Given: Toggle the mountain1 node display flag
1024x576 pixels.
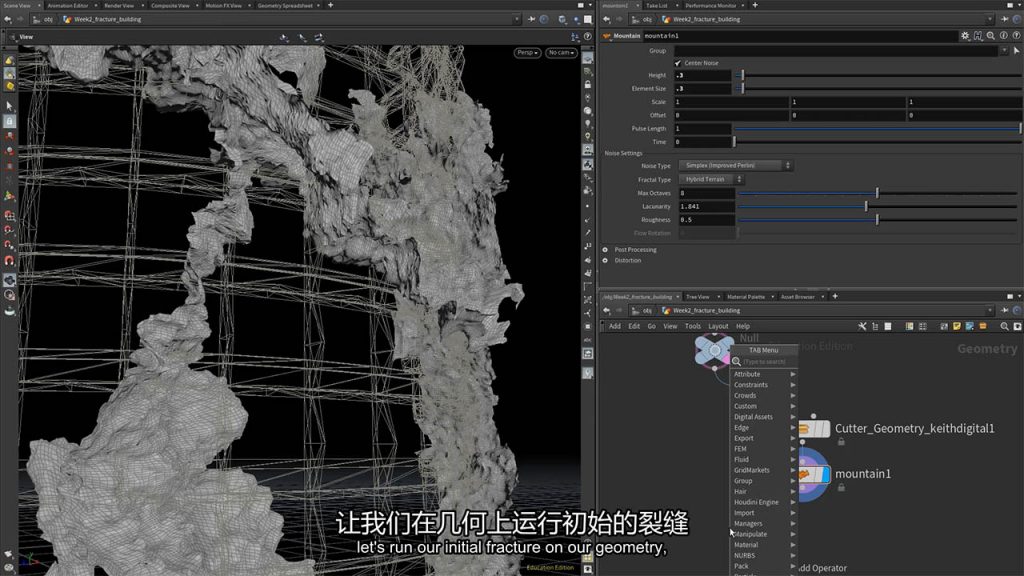Looking at the screenshot, I should click(x=826, y=474).
